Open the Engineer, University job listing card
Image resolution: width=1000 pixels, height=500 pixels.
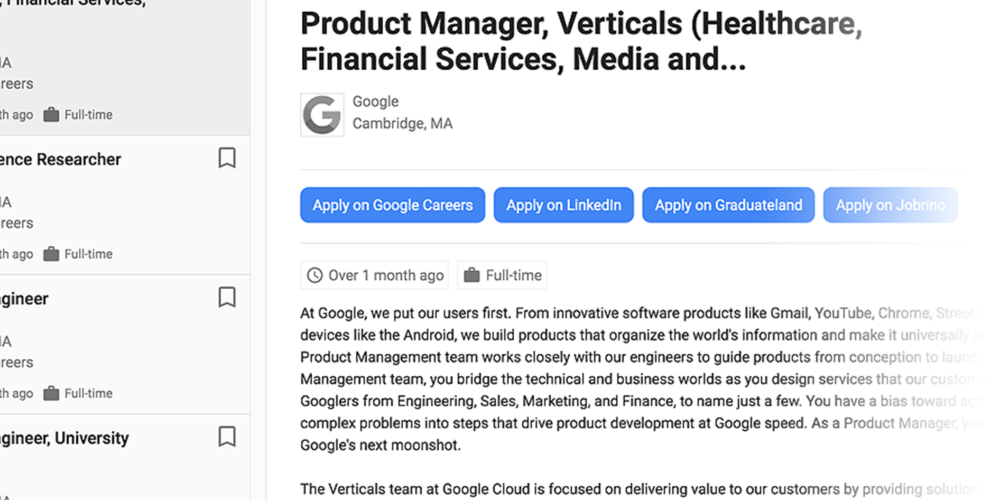click(x=125, y=457)
